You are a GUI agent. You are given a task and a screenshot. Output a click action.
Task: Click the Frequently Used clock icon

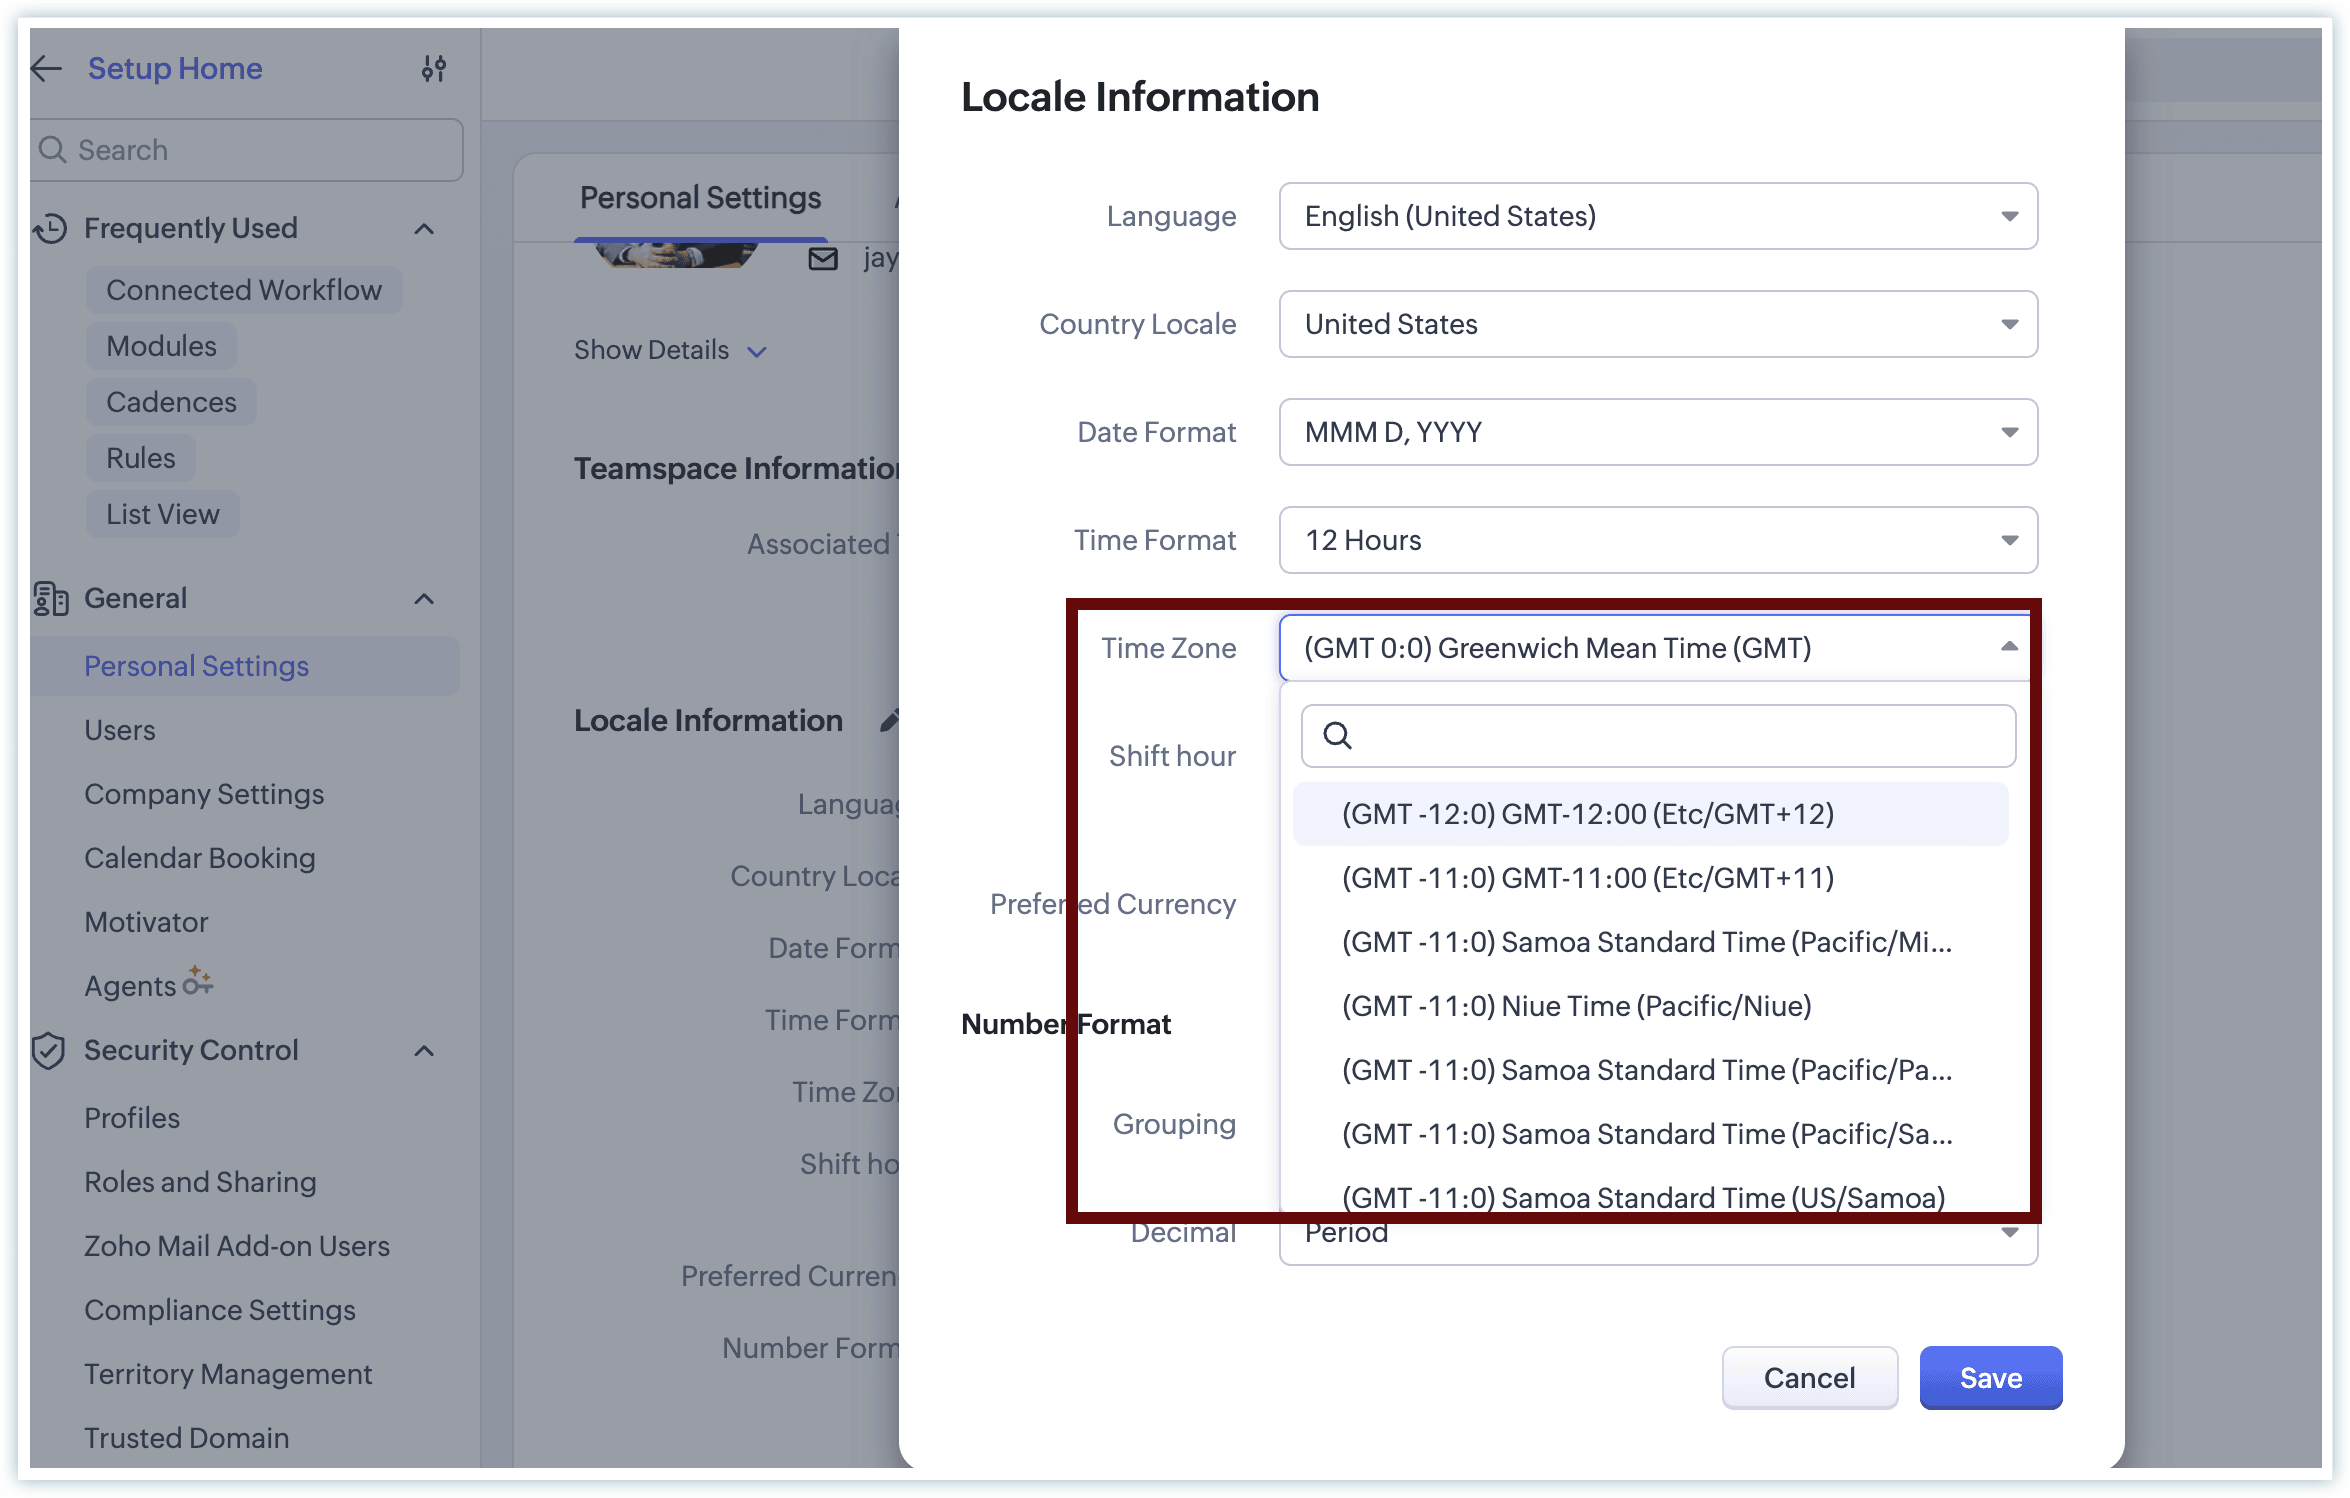point(50,229)
